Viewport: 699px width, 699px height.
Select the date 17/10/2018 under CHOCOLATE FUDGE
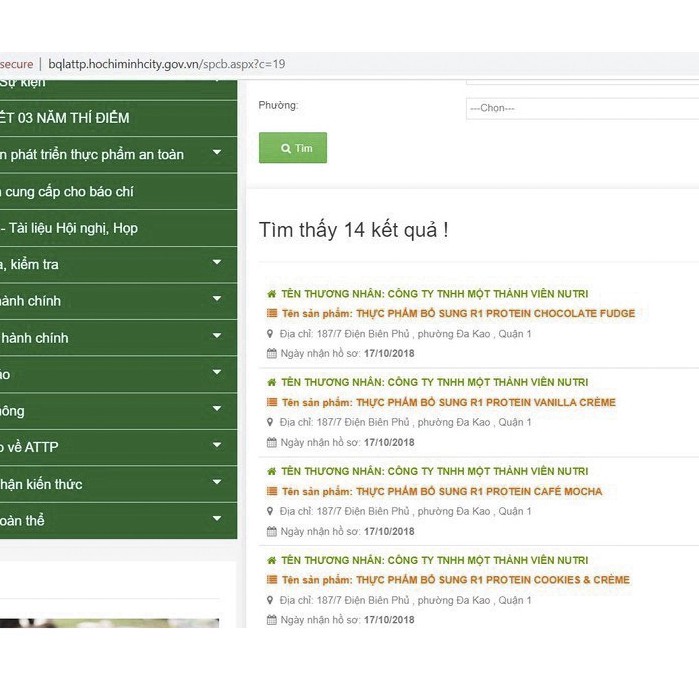tap(389, 354)
